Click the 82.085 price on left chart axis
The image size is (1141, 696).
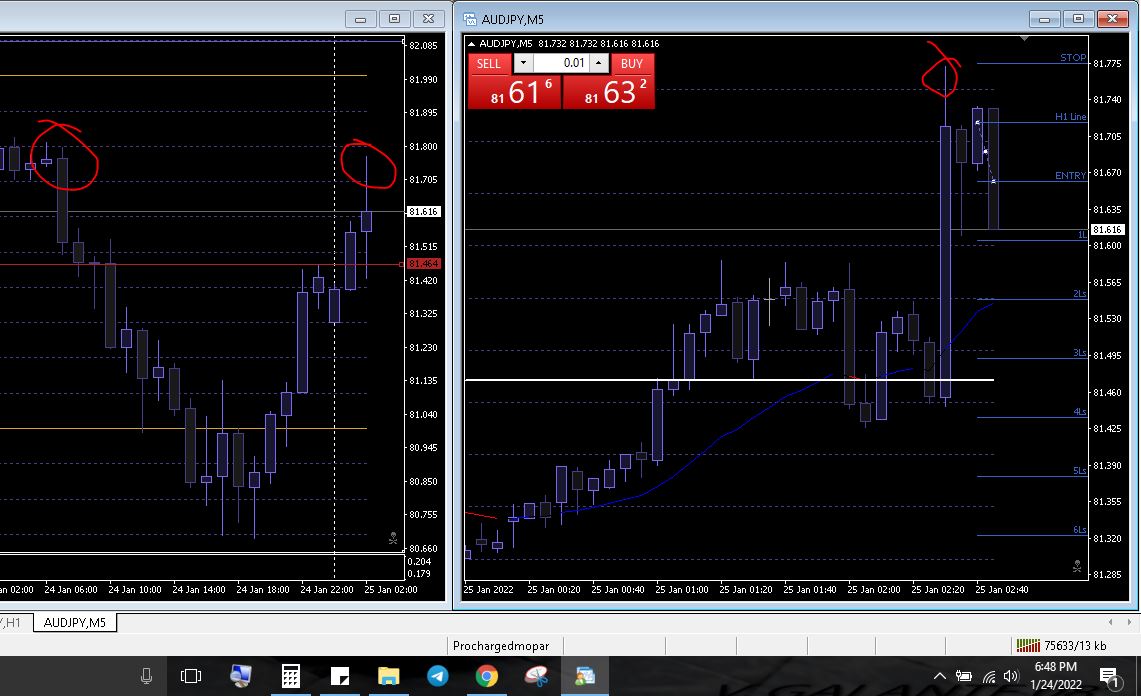(424, 45)
